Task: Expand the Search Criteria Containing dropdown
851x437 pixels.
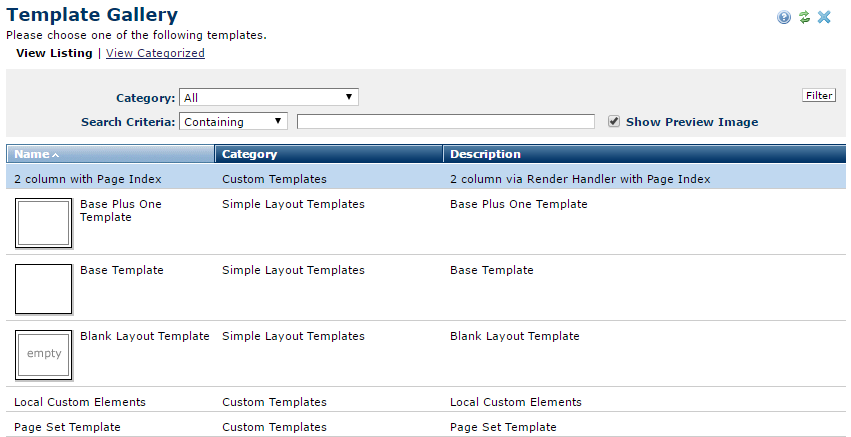Action: (233, 122)
